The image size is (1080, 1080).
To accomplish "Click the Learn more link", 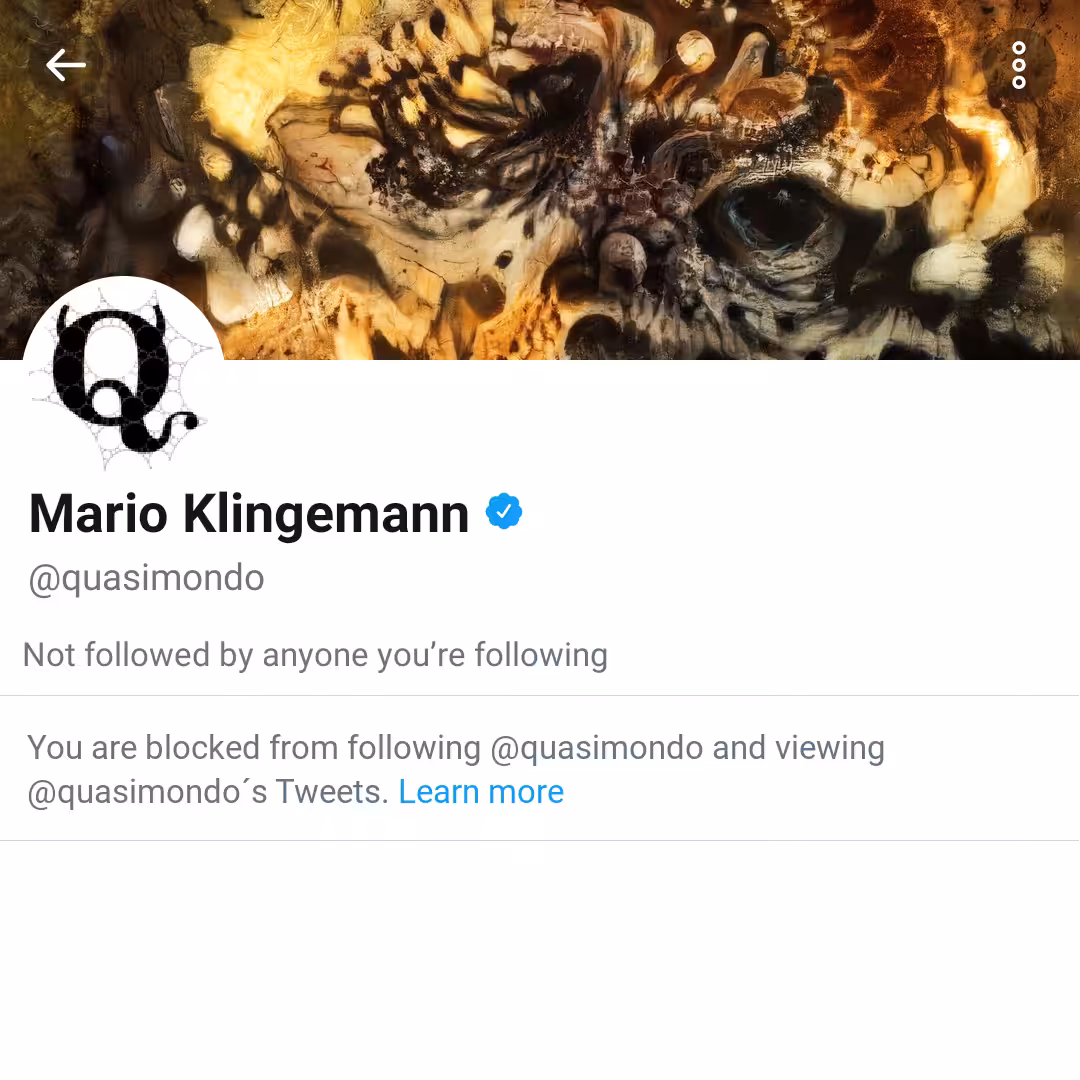I will [481, 791].
